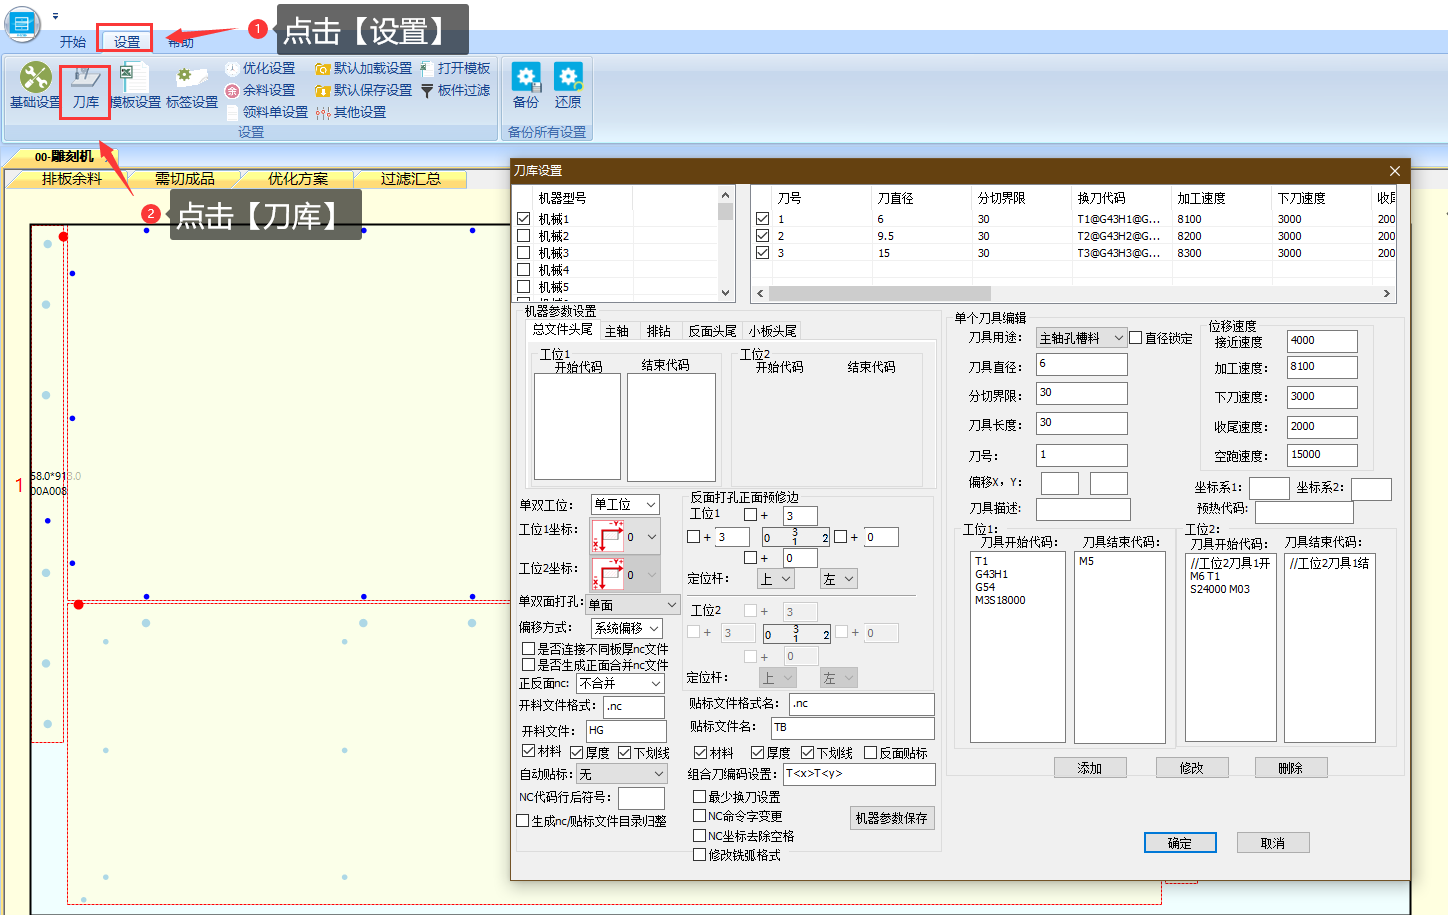1448x915 pixels.
Task: Open 默认加载设置 default load settings
Action: point(363,68)
